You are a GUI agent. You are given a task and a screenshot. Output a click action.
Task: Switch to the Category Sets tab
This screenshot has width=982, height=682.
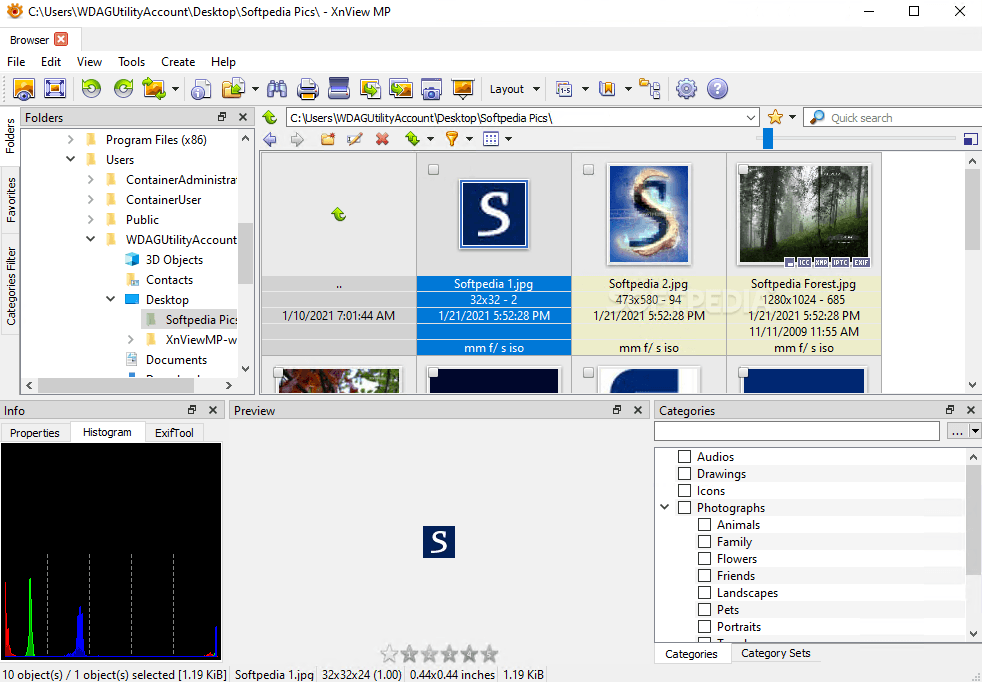pos(776,653)
